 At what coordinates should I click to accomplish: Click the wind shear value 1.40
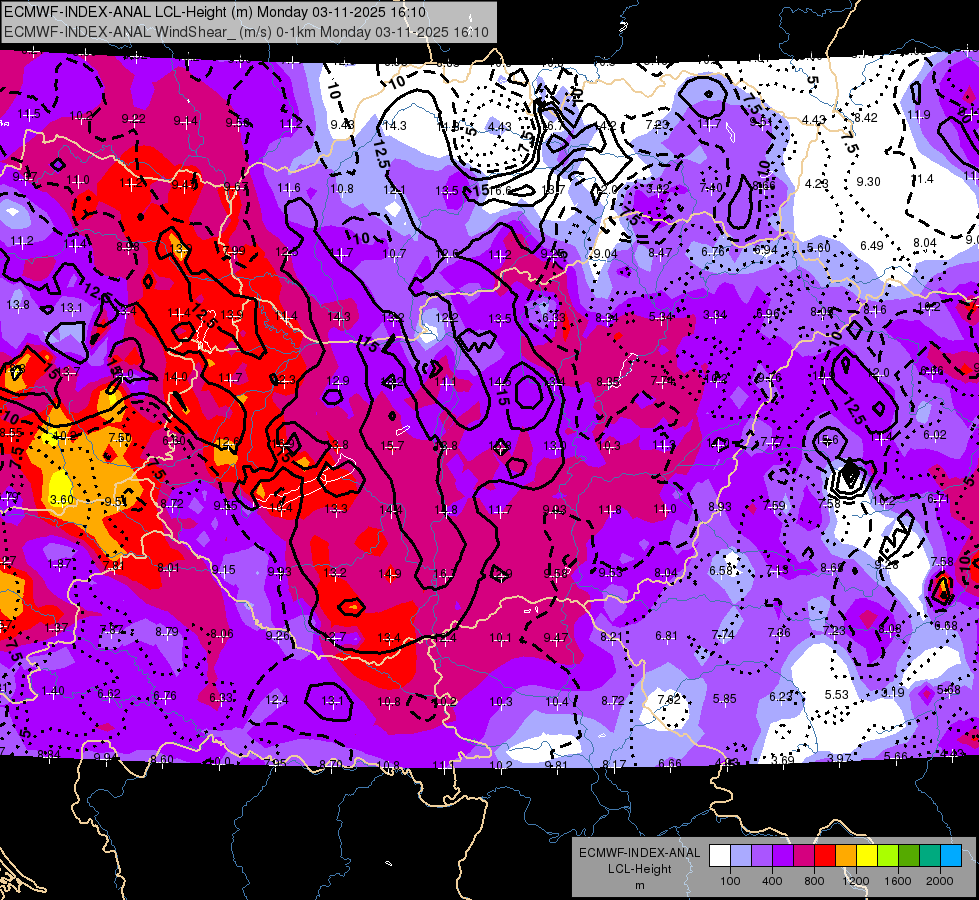[53, 691]
